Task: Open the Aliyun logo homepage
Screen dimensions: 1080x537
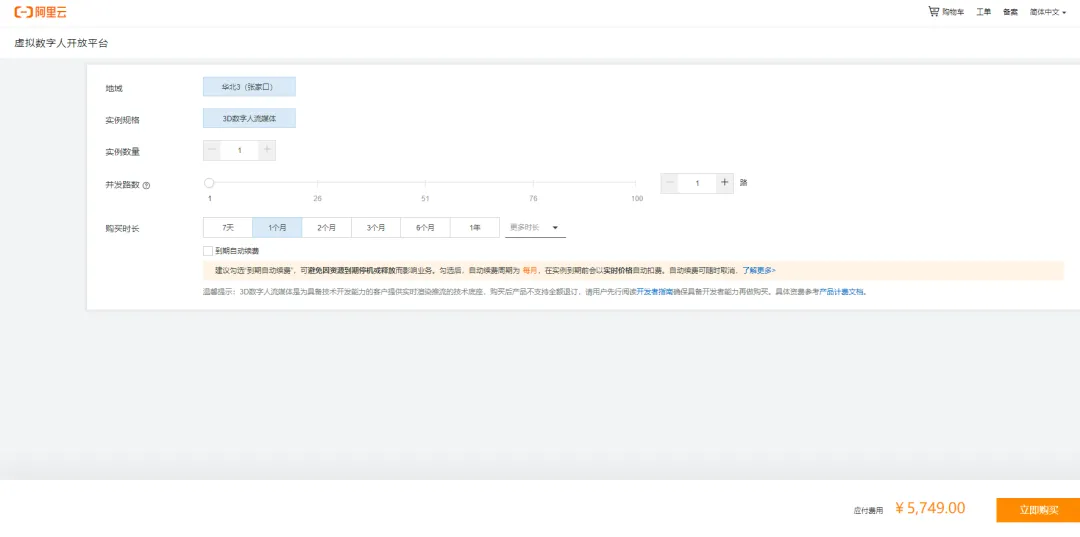Action: click(x=41, y=12)
